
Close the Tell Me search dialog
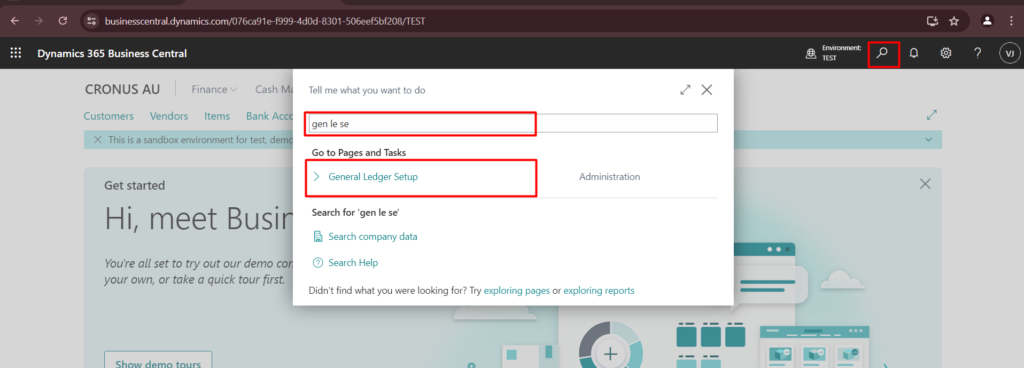707,90
